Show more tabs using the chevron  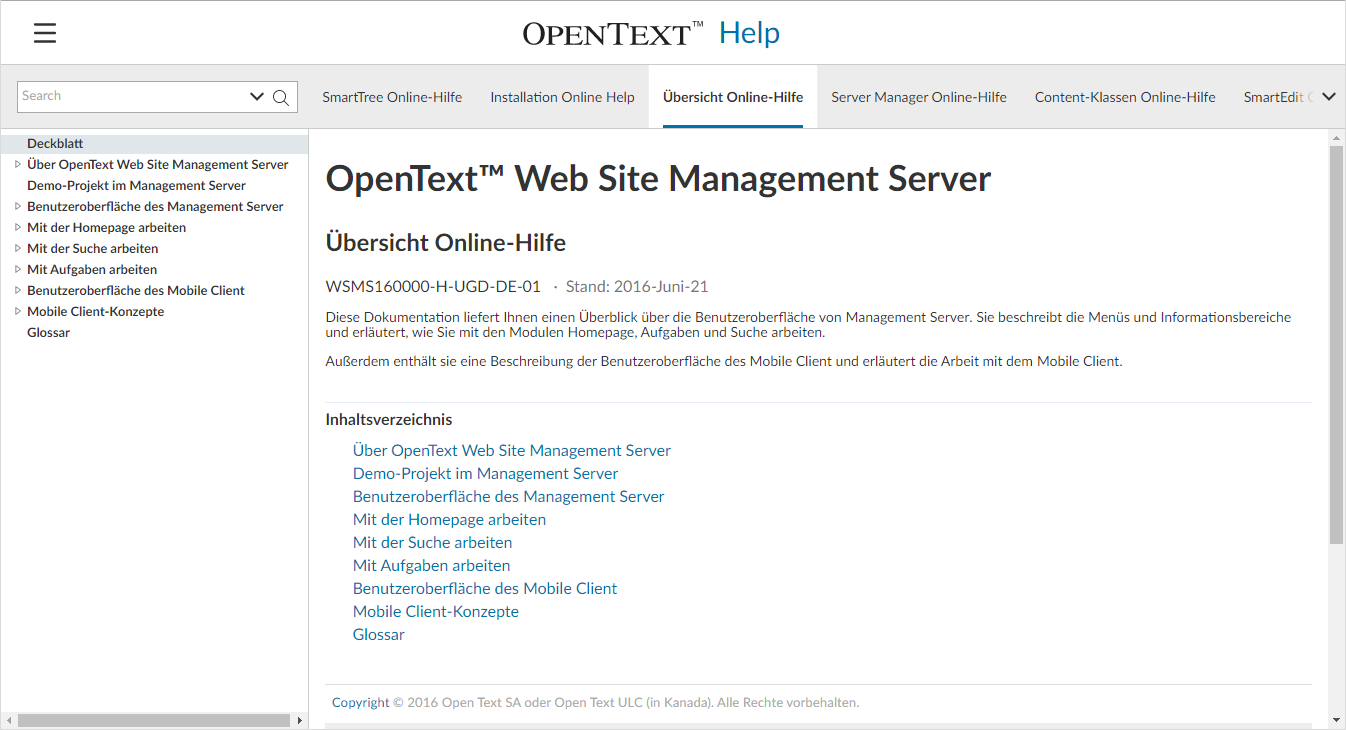tap(1328, 97)
